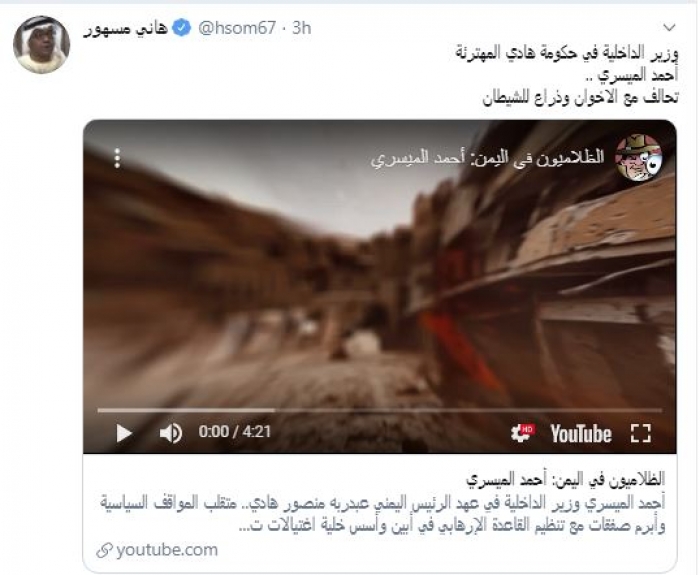Image resolution: width=700 pixels, height=575 pixels.
Task: Enter fullscreen mode on the video
Action: (x=641, y=433)
